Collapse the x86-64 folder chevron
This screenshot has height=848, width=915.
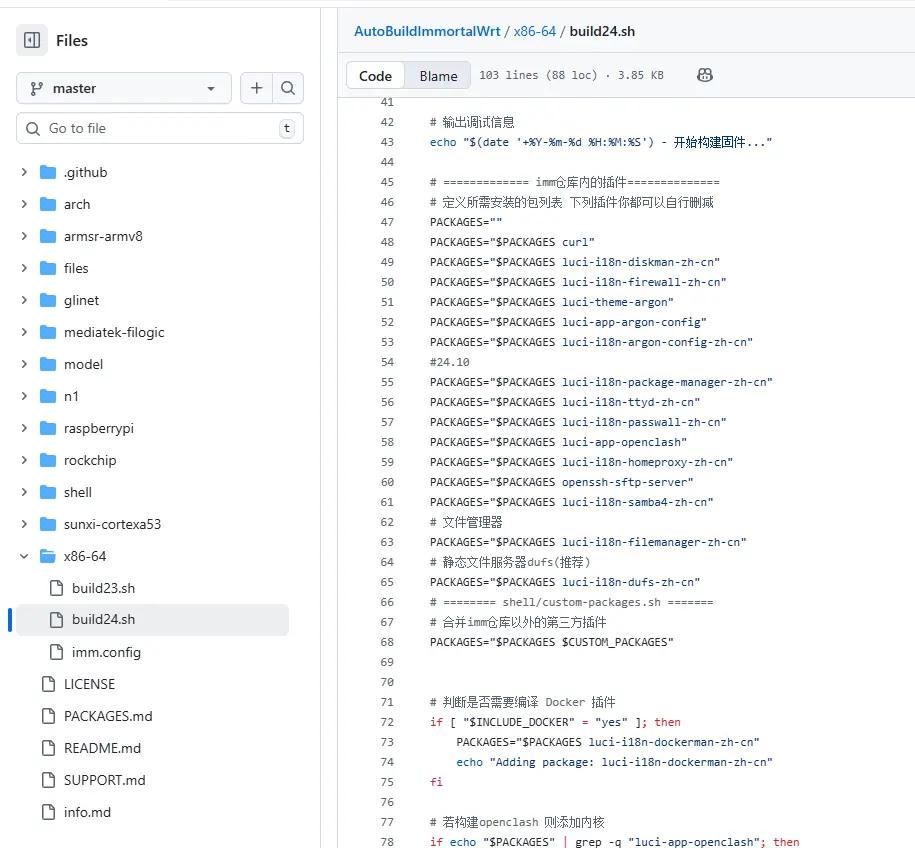tap(24, 556)
